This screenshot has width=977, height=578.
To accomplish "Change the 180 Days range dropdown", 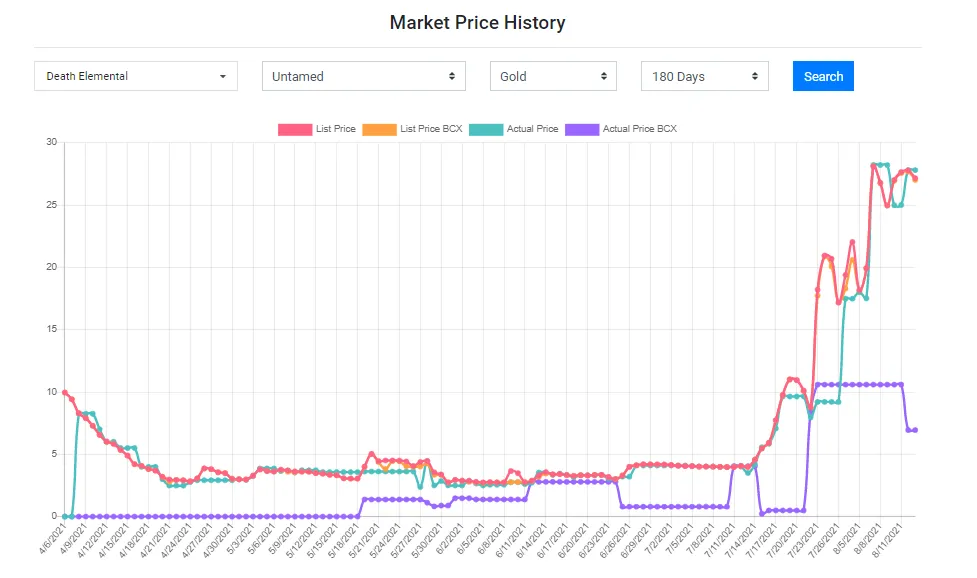I will (704, 77).
